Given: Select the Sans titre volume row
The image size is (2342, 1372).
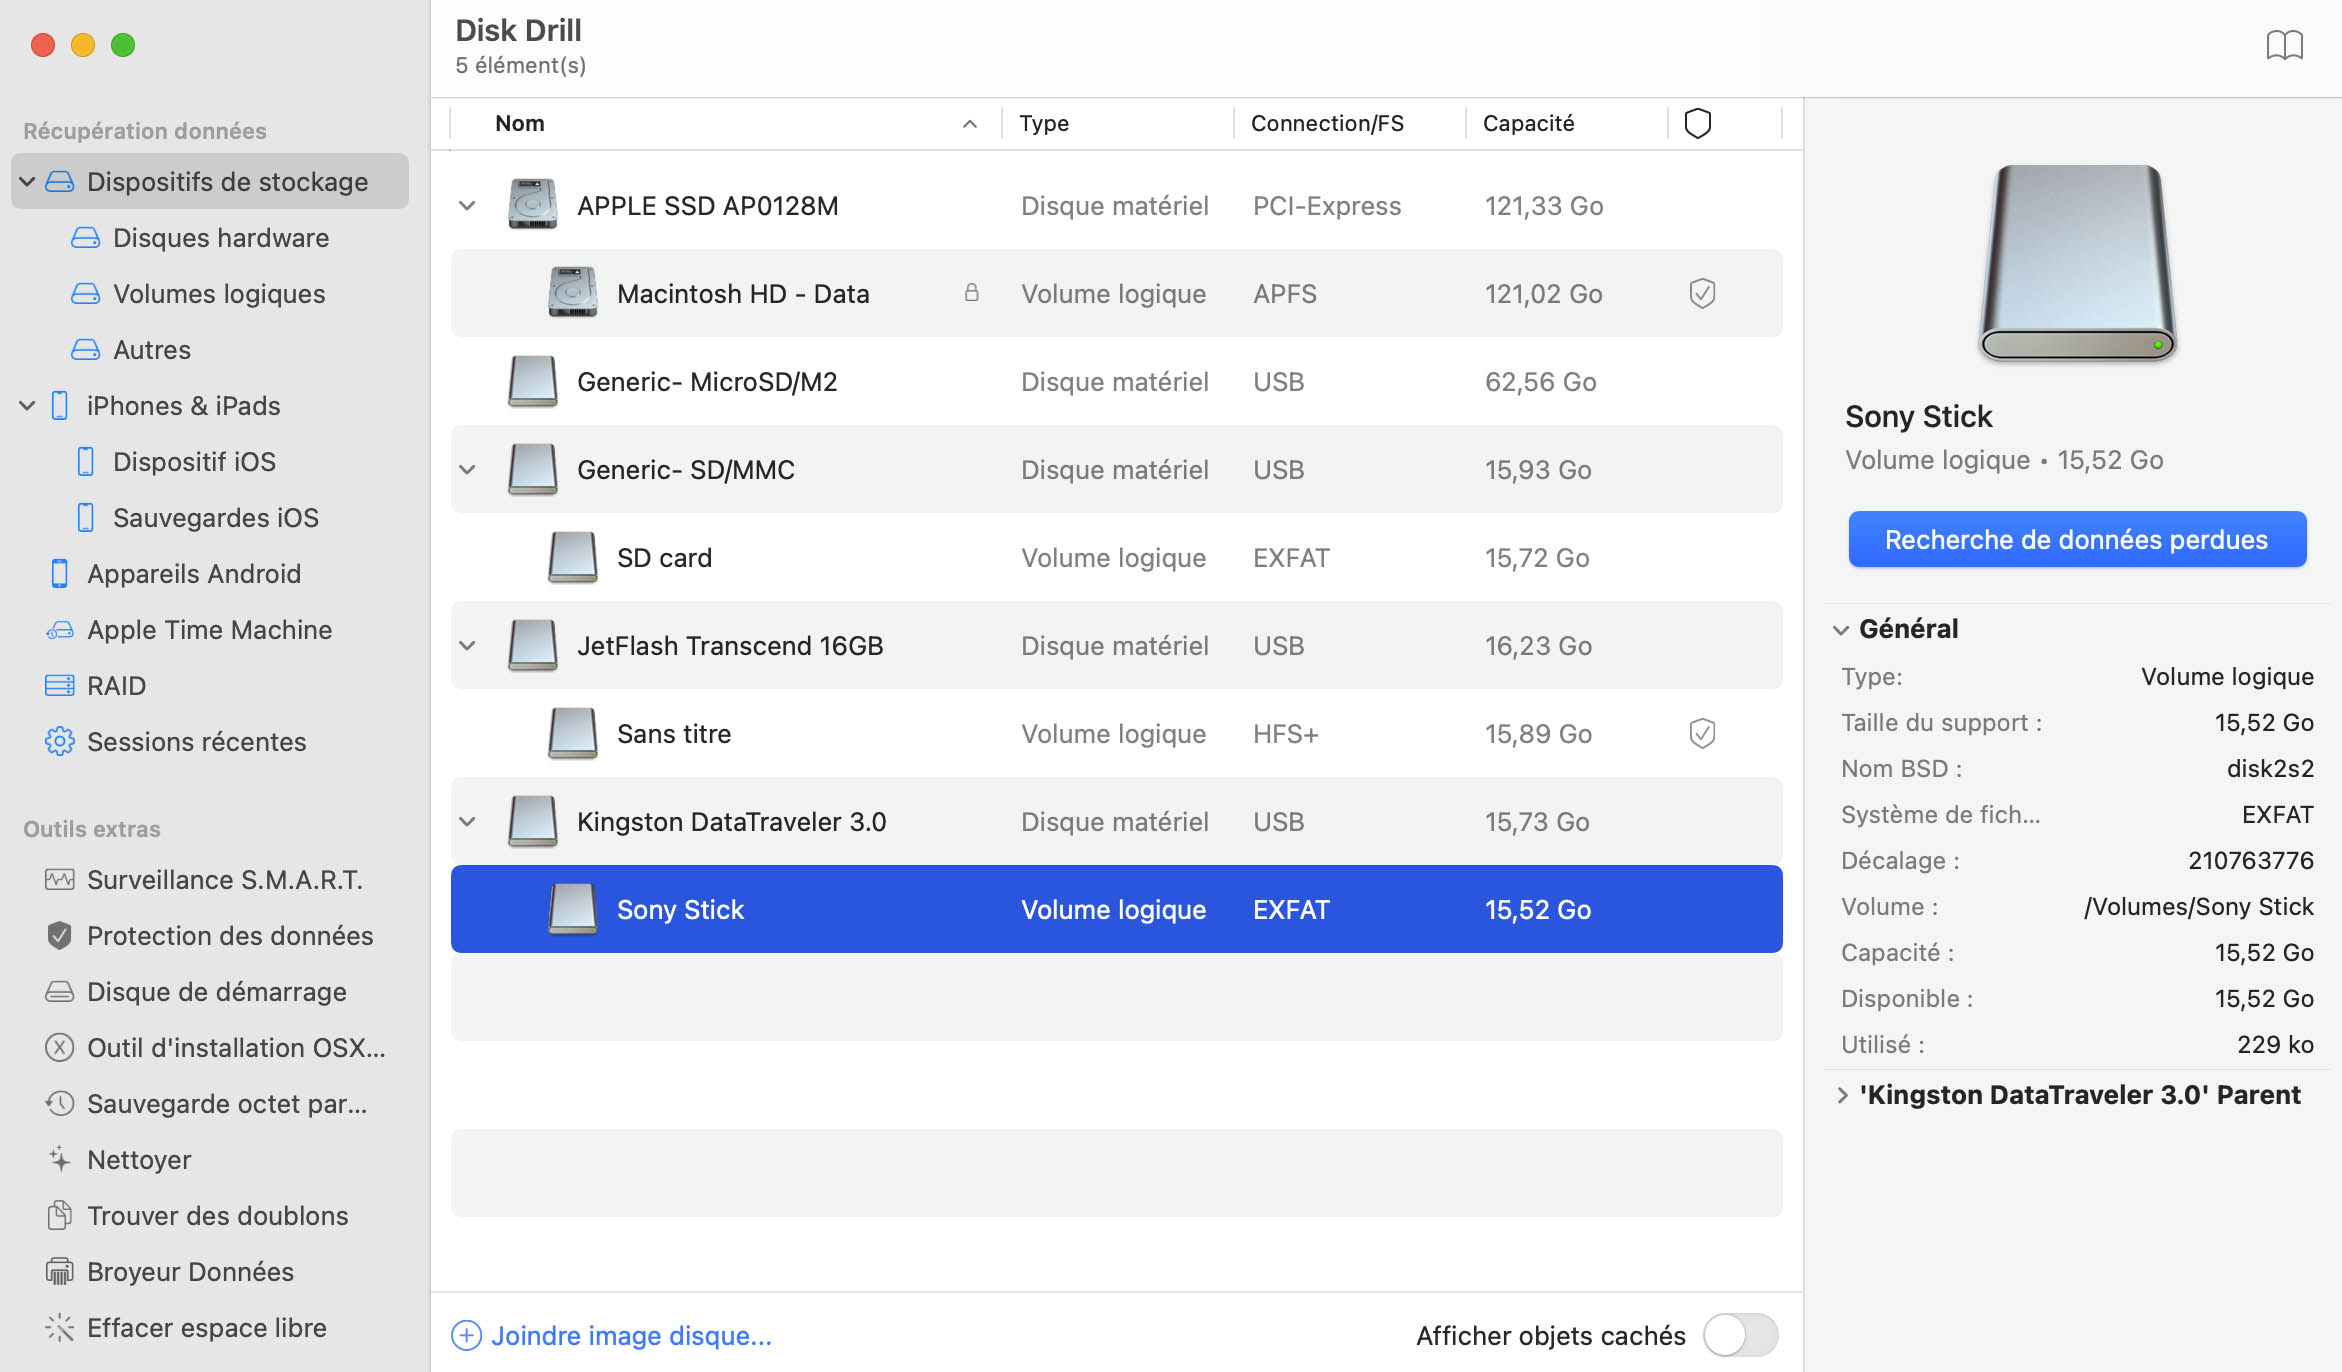Looking at the screenshot, I should [1116, 733].
